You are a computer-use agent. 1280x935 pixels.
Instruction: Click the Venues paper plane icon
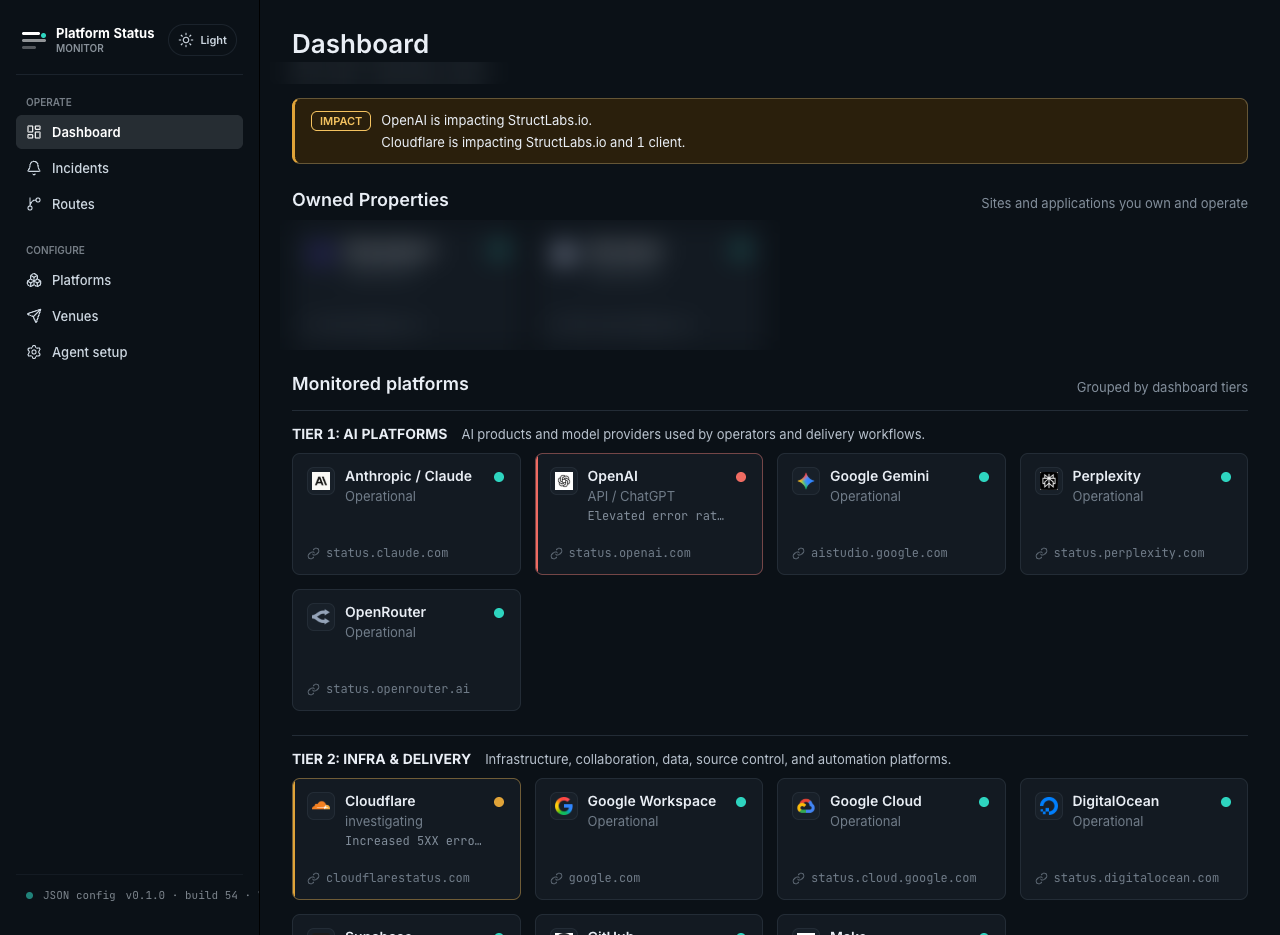click(x=34, y=316)
